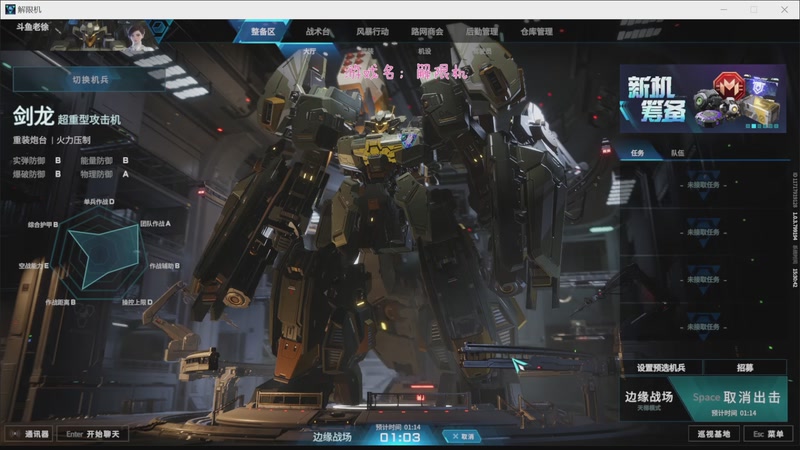Click the second 未接取任务 slot
This screenshot has height=450, width=800.
(x=703, y=232)
